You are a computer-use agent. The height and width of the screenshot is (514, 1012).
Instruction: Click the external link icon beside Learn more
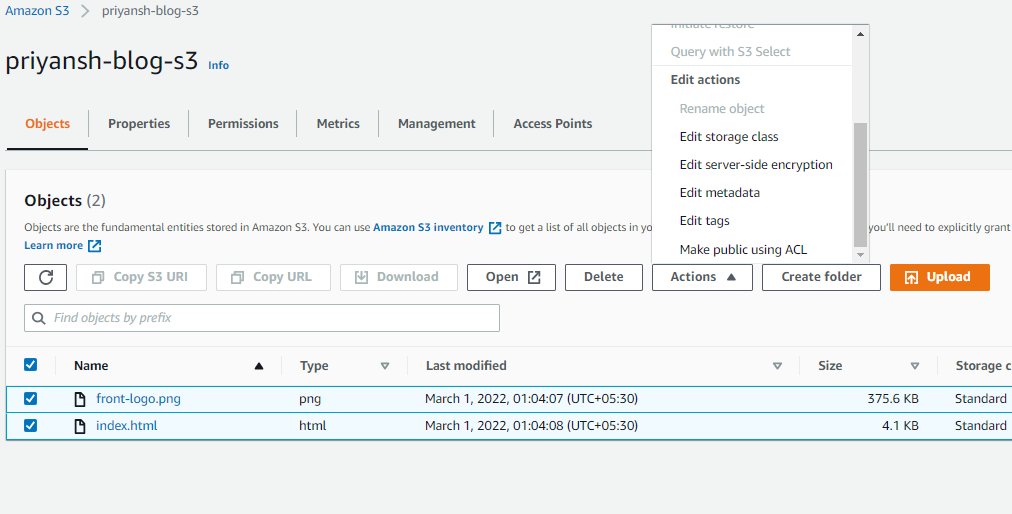pos(95,246)
